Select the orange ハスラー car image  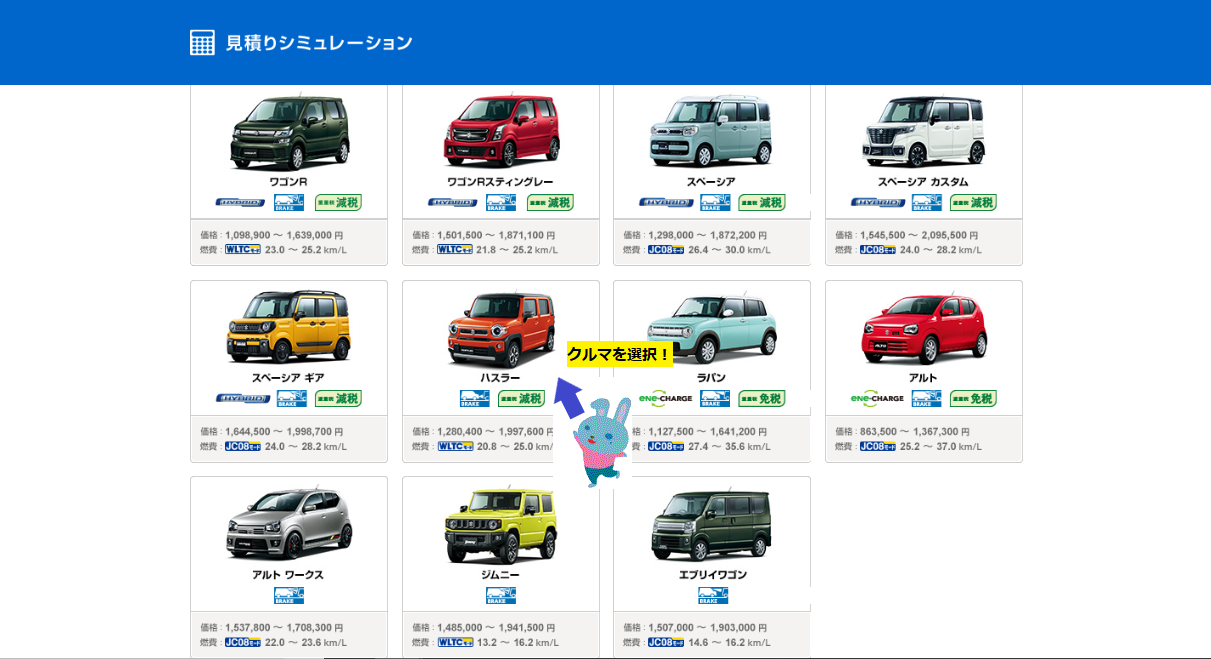pos(501,328)
